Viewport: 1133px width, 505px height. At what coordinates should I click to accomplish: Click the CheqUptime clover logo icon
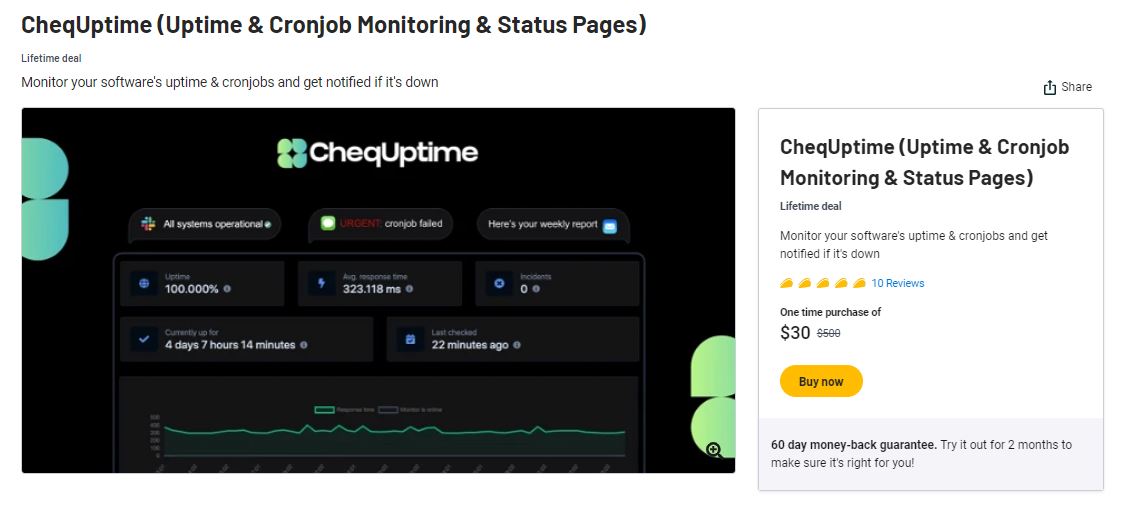(292, 153)
